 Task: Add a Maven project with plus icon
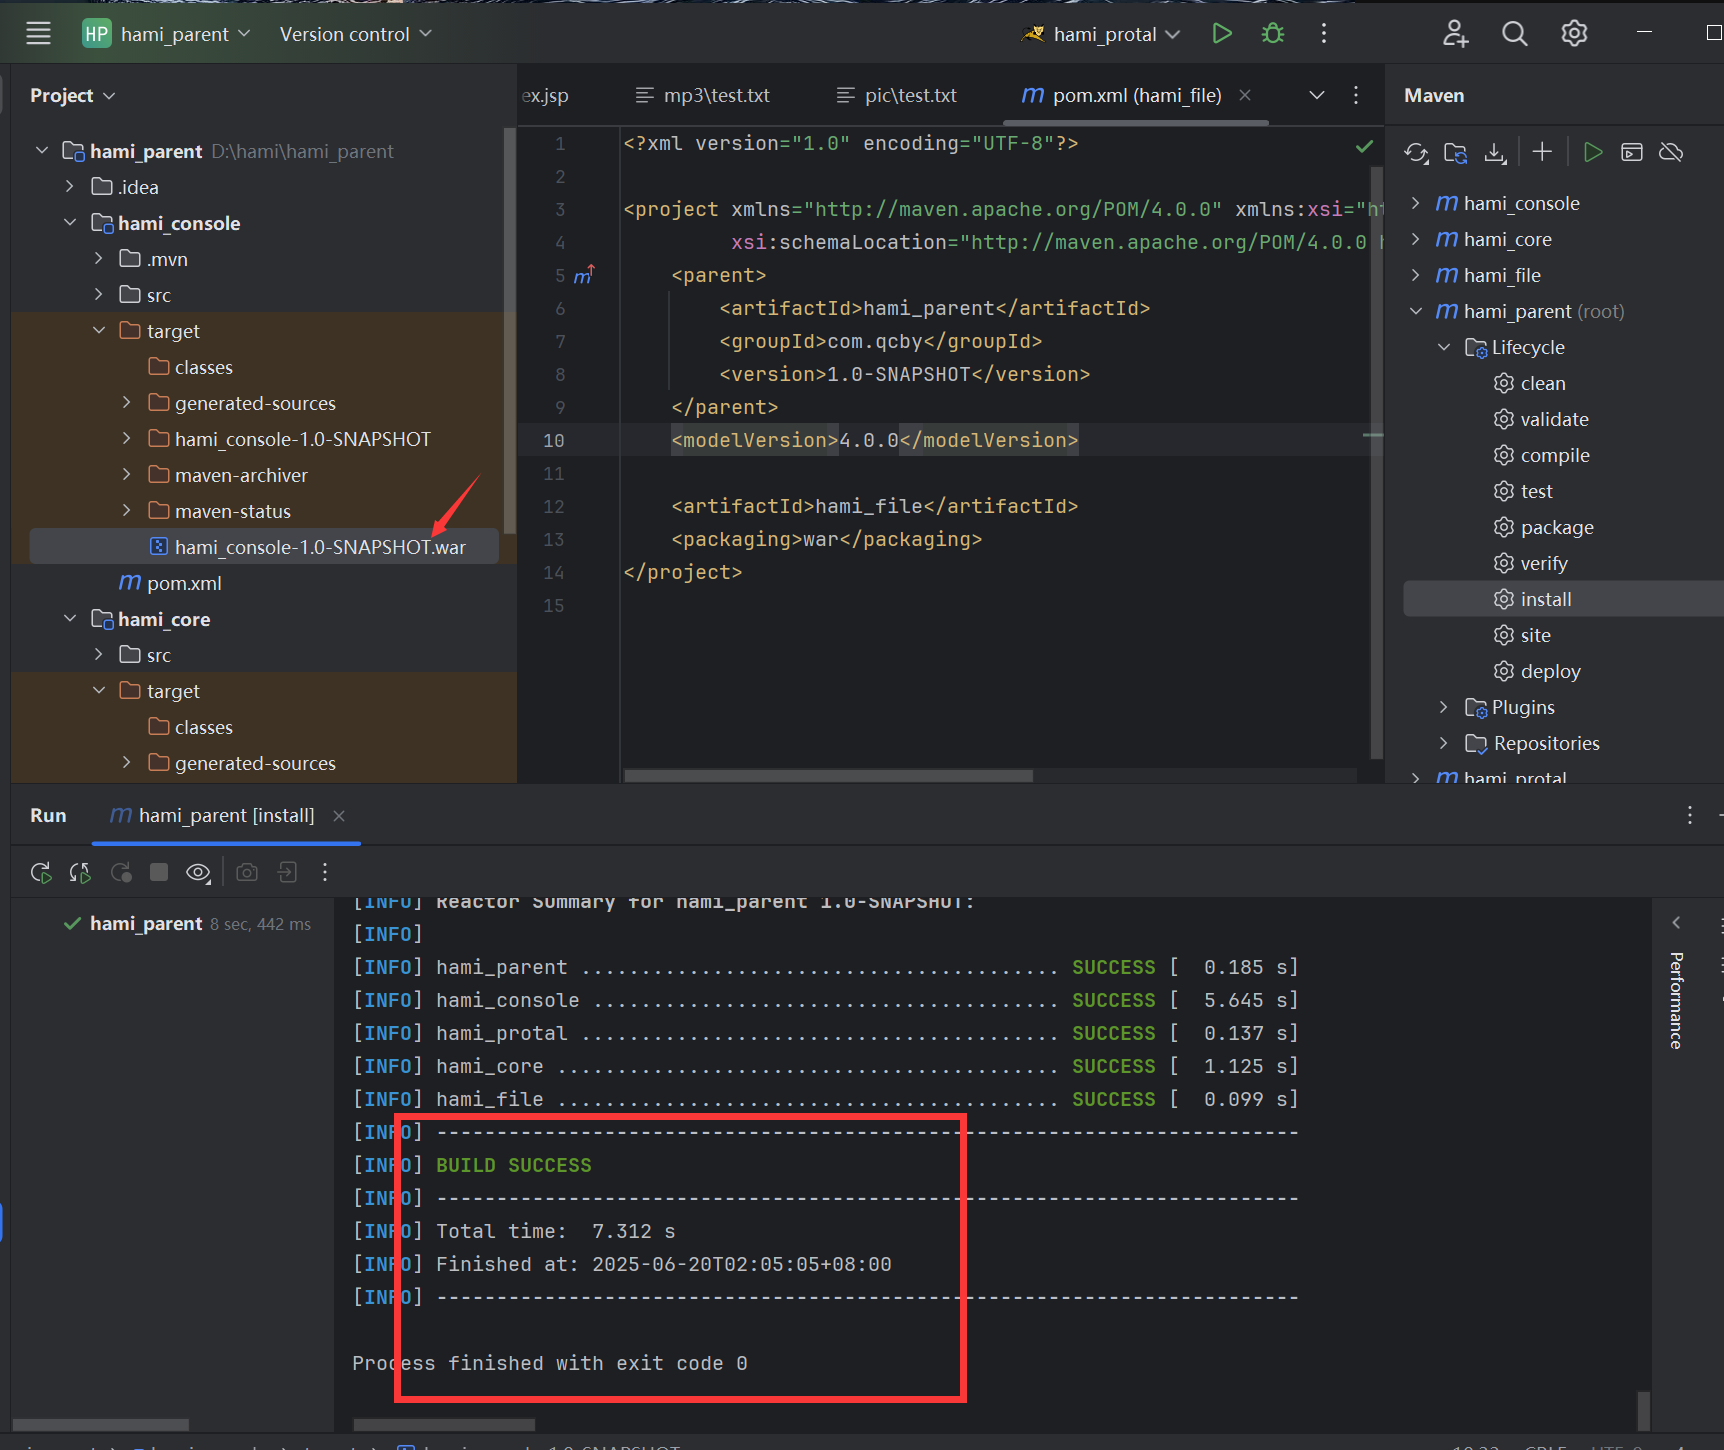click(x=1542, y=152)
